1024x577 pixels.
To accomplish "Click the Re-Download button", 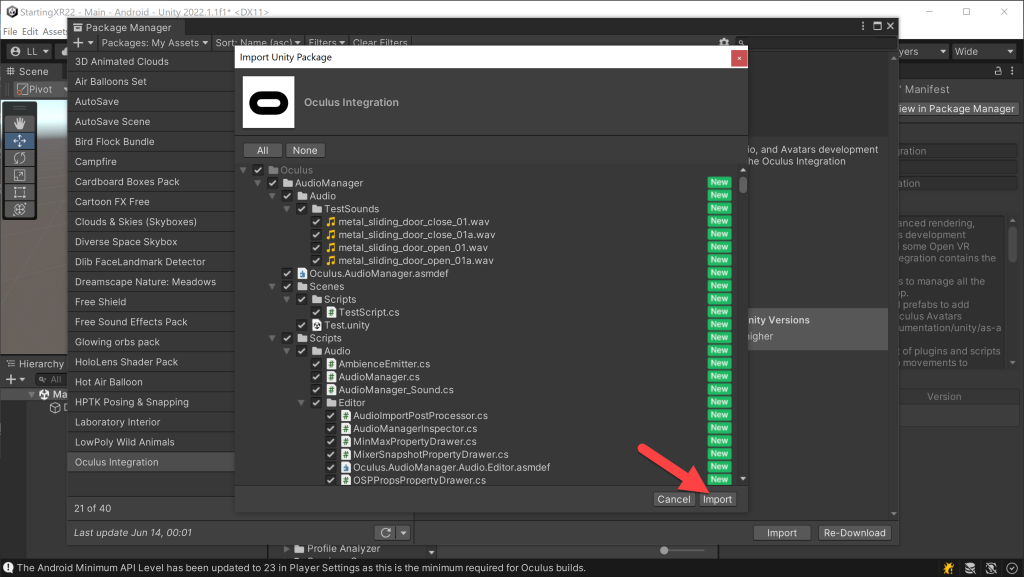I will 854,533.
